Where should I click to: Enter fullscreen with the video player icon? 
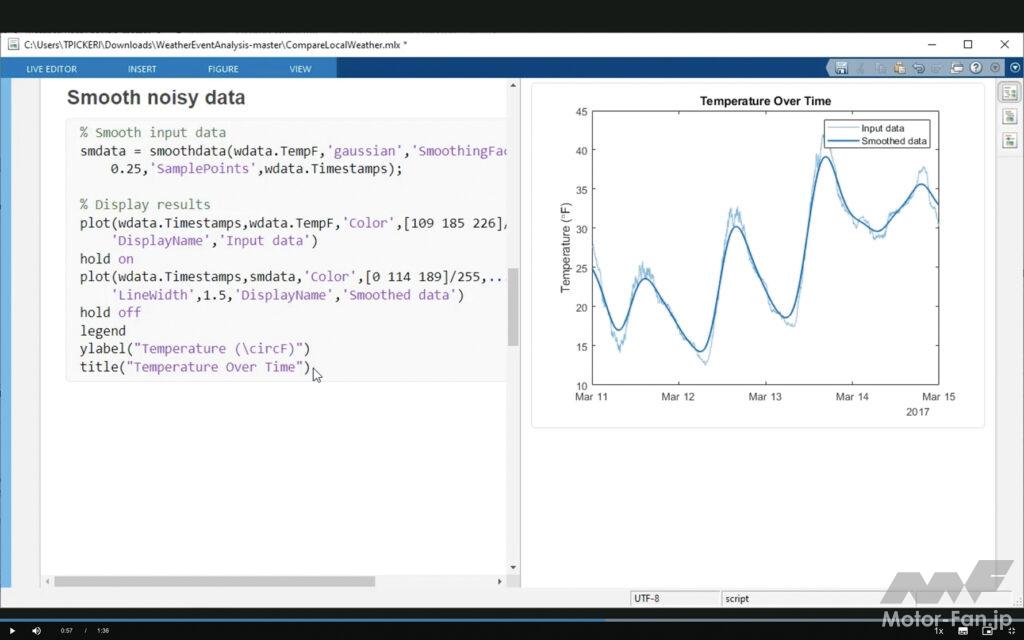click(1011, 631)
